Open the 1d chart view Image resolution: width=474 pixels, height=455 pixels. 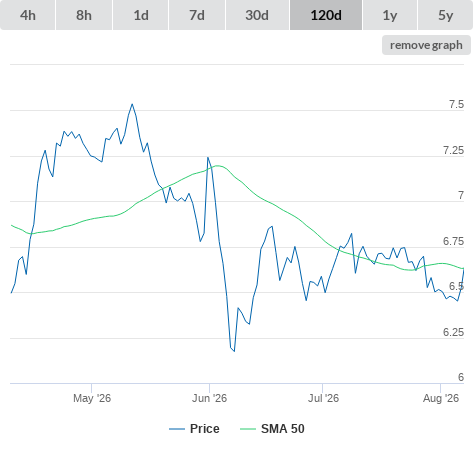[x=141, y=15]
